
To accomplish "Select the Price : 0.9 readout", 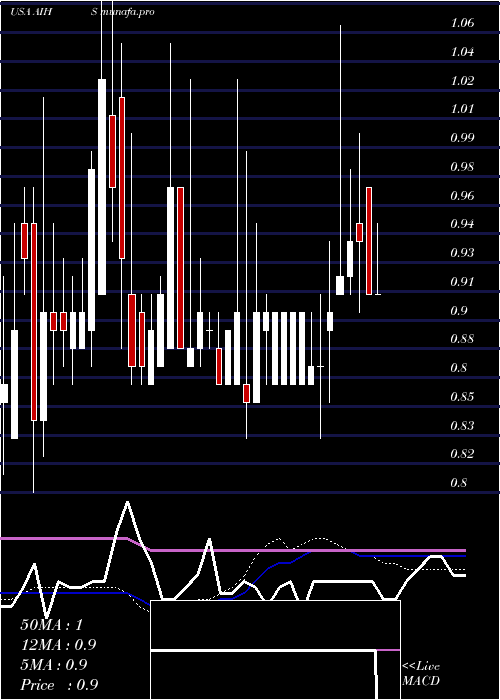I will click(x=59, y=685).
